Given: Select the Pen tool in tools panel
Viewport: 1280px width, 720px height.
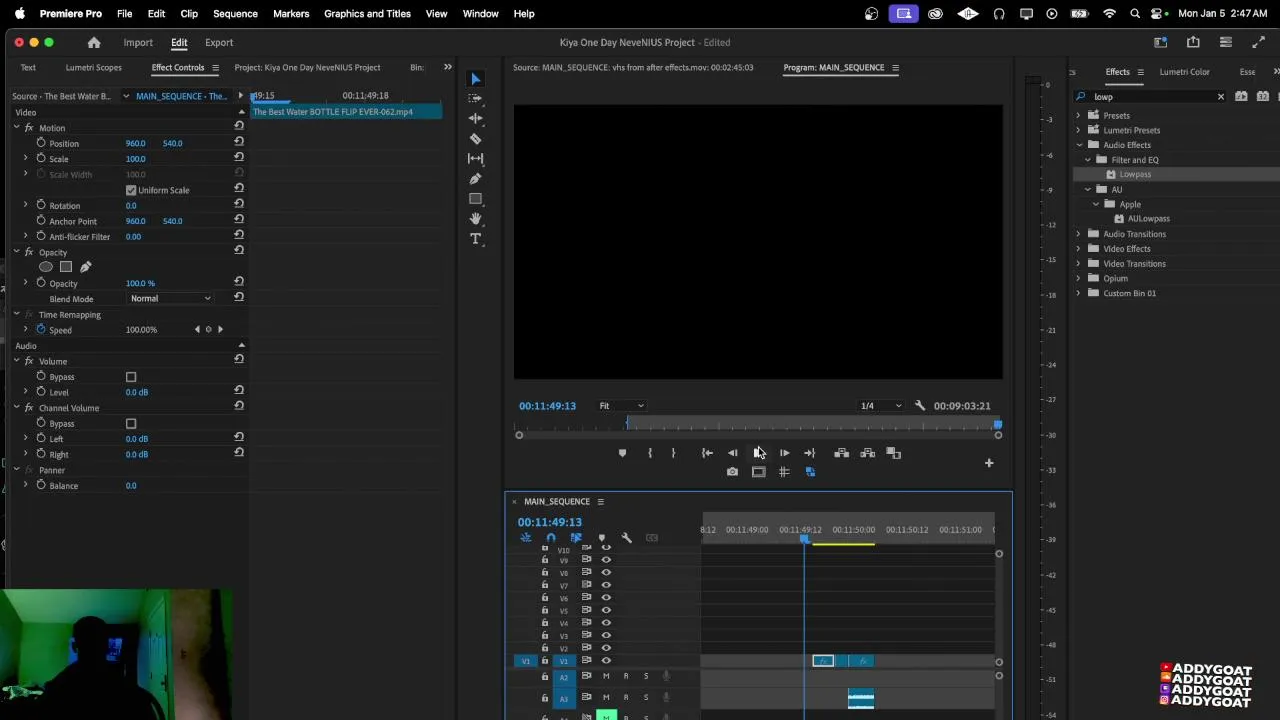Looking at the screenshot, I should click(x=476, y=178).
